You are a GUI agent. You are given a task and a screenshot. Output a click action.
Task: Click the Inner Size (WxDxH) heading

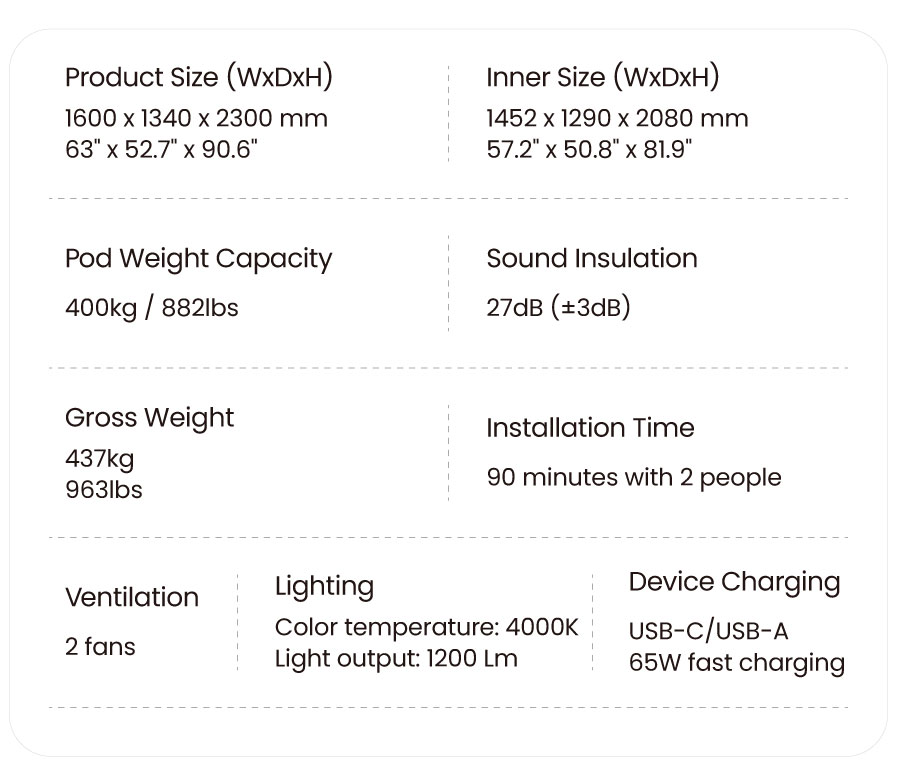pyautogui.click(x=603, y=77)
